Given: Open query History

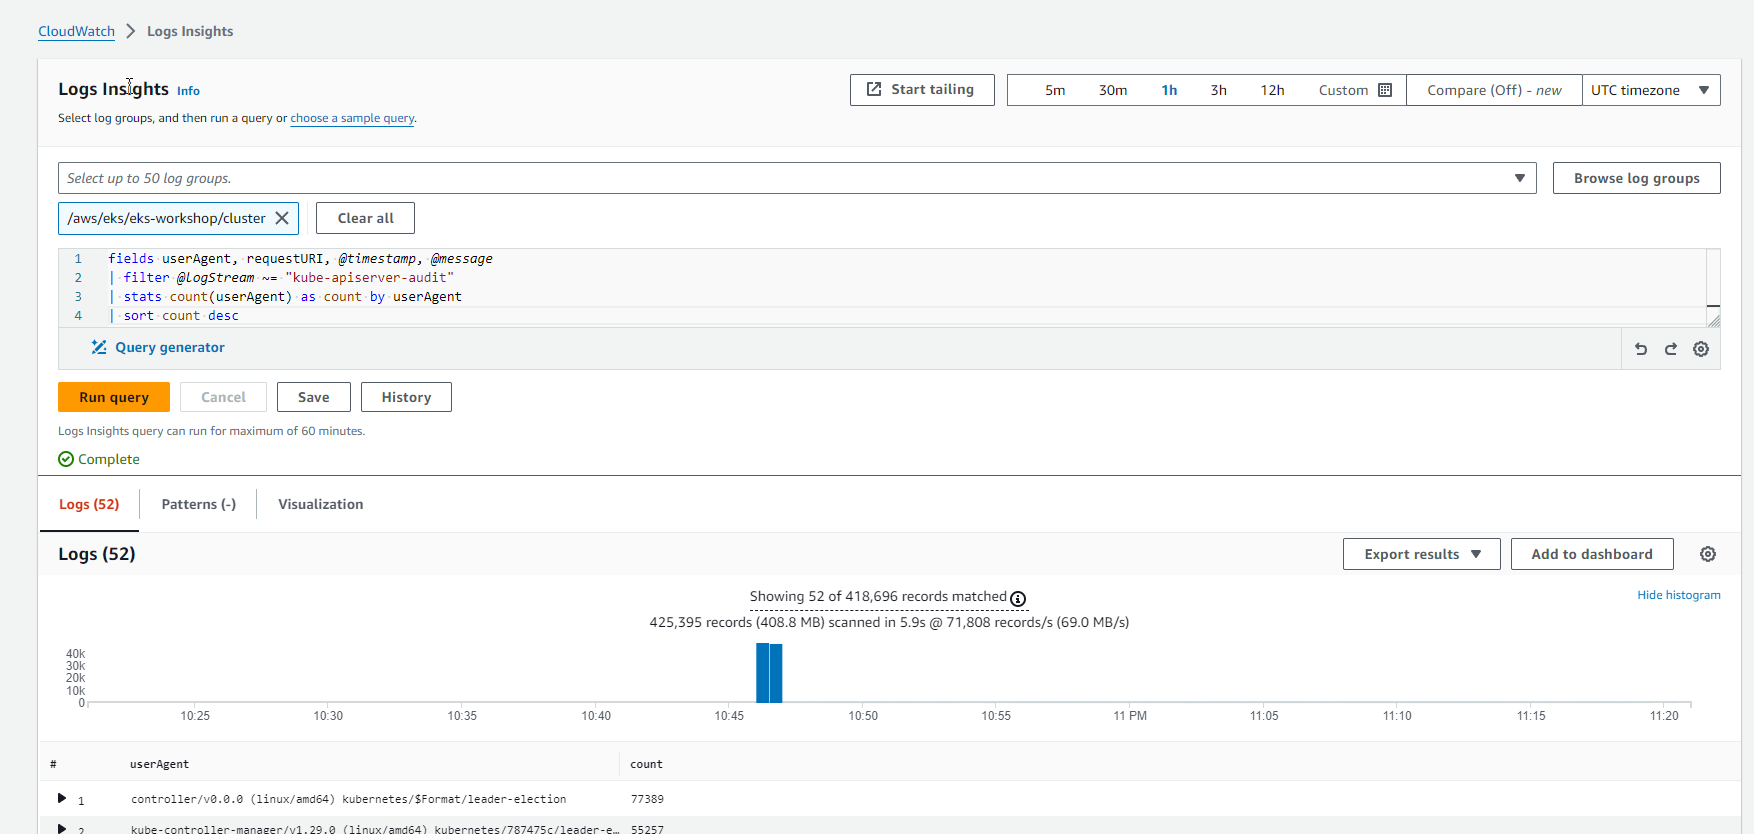Looking at the screenshot, I should coord(406,397).
